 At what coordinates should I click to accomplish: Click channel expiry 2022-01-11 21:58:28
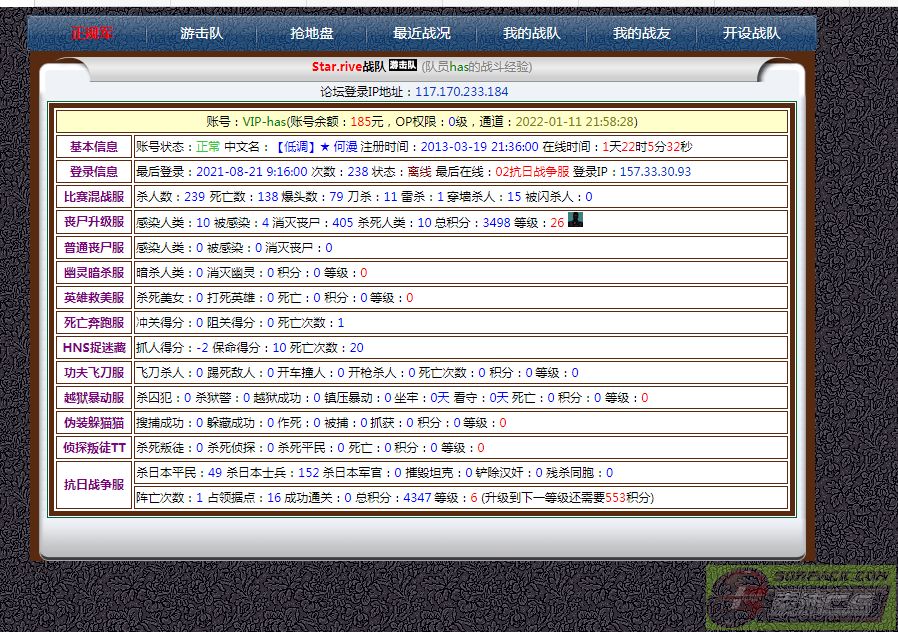(574, 121)
